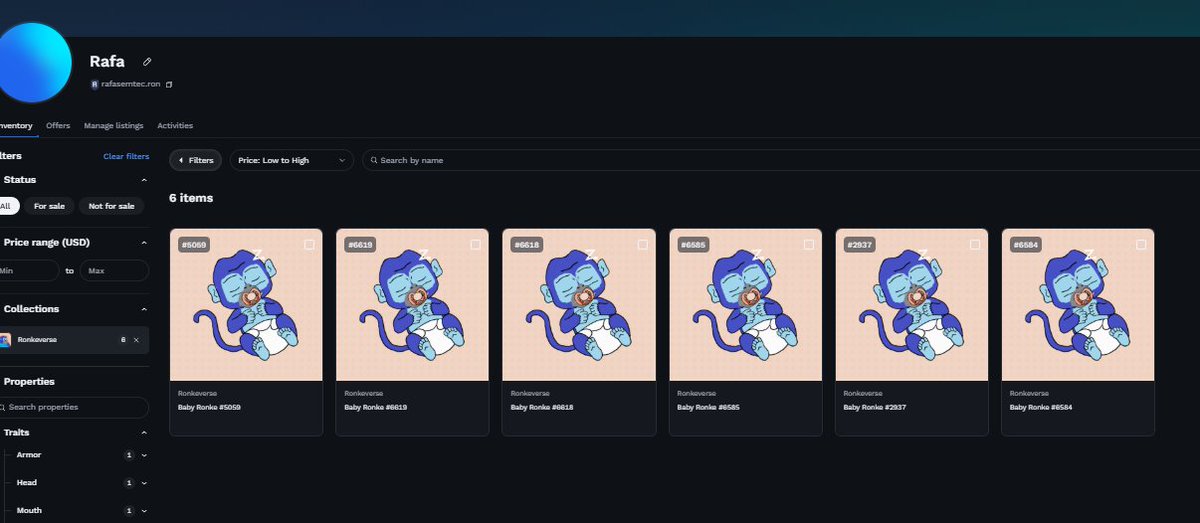Copy the rafasemtec.ron address

pos(169,85)
